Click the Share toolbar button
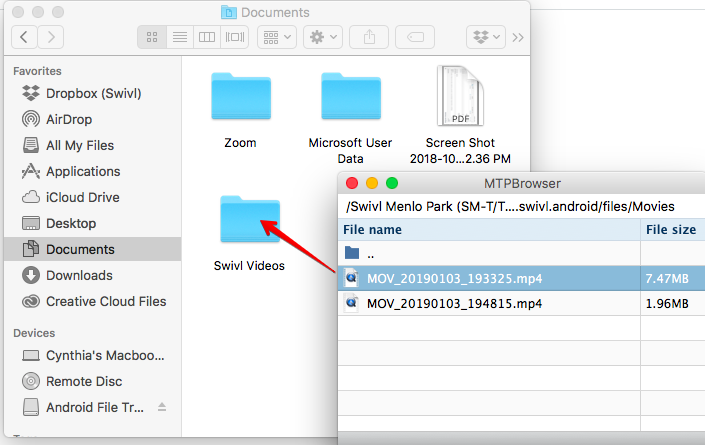 click(369, 37)
